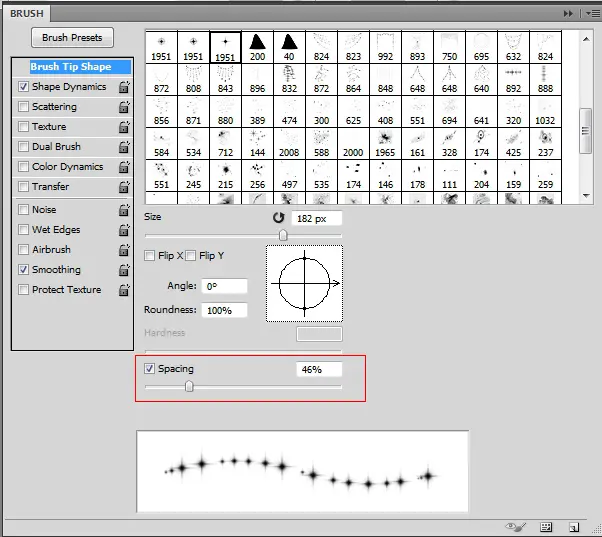Click lock icon next to Airbrush
This screenshot has height=537, width=602.
(124, 249)
